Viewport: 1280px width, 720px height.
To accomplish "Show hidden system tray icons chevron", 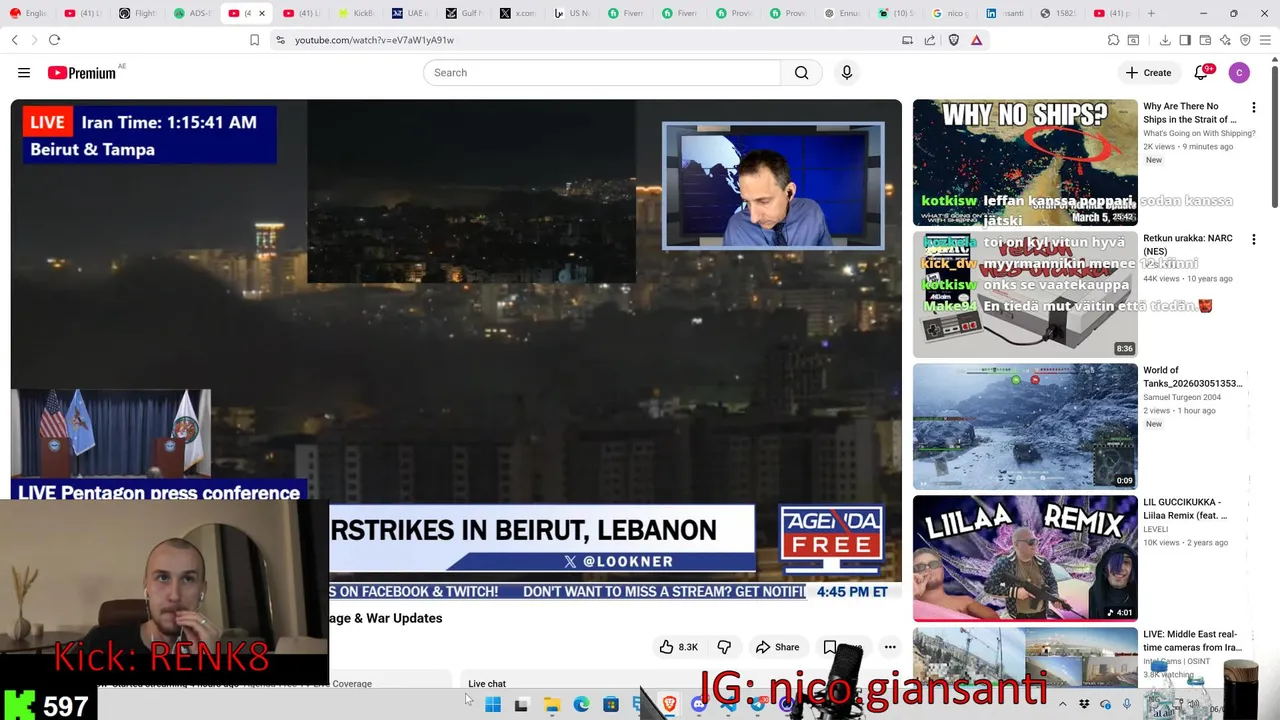I will pyautogui.click(x=1062, y=705).
